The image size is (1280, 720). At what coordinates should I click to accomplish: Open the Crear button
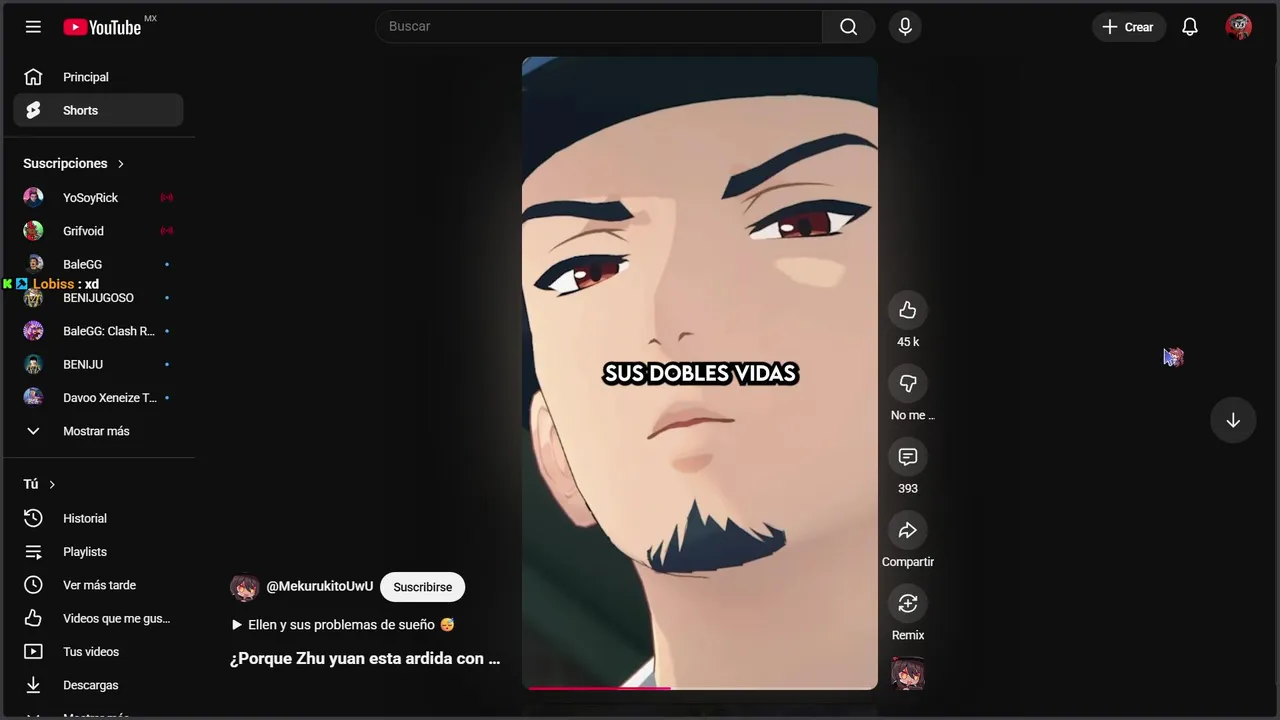tap(1128, 27)
